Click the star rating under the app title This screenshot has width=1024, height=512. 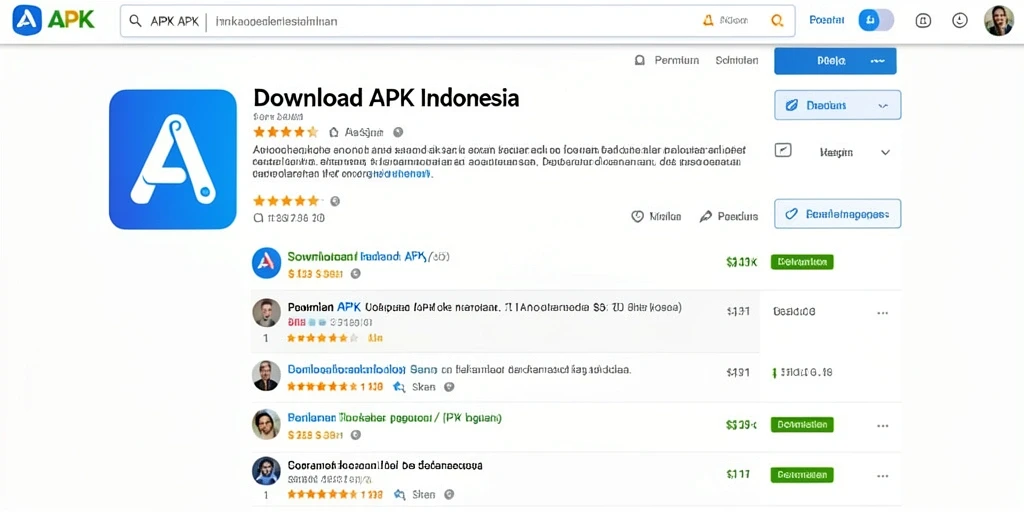click(x=285, y=132)
